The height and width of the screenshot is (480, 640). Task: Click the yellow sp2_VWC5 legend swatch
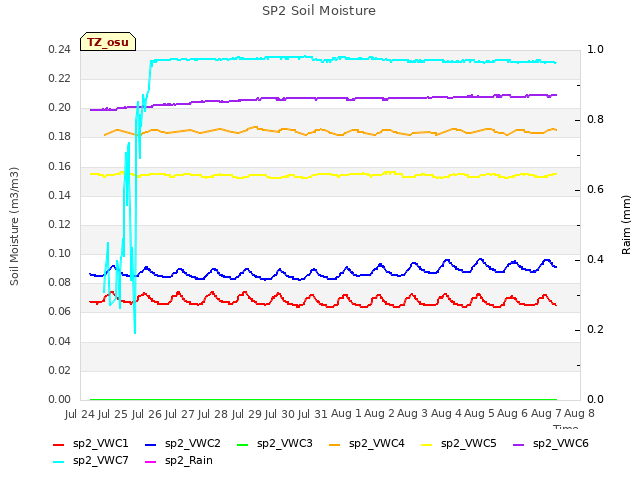click(x=427, y=444)
